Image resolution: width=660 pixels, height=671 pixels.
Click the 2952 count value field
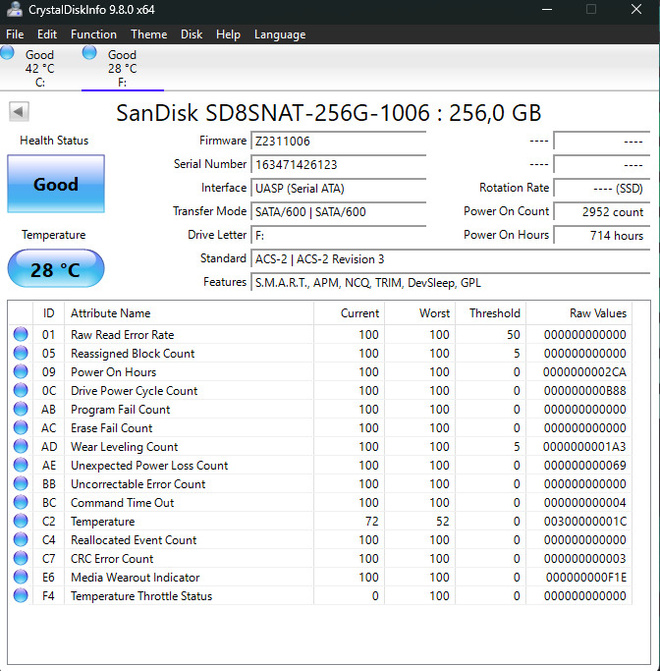602,211
